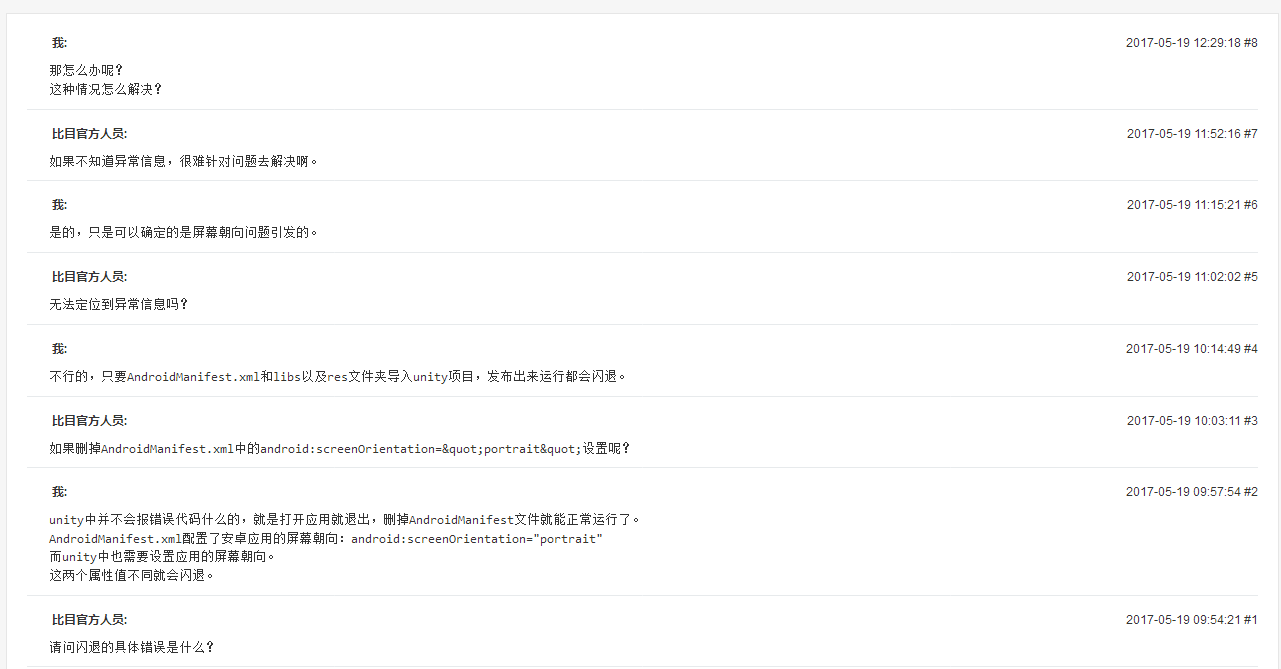Click reply starting 如果删掉AndroidManifest.xml中的

coord(340,449)
